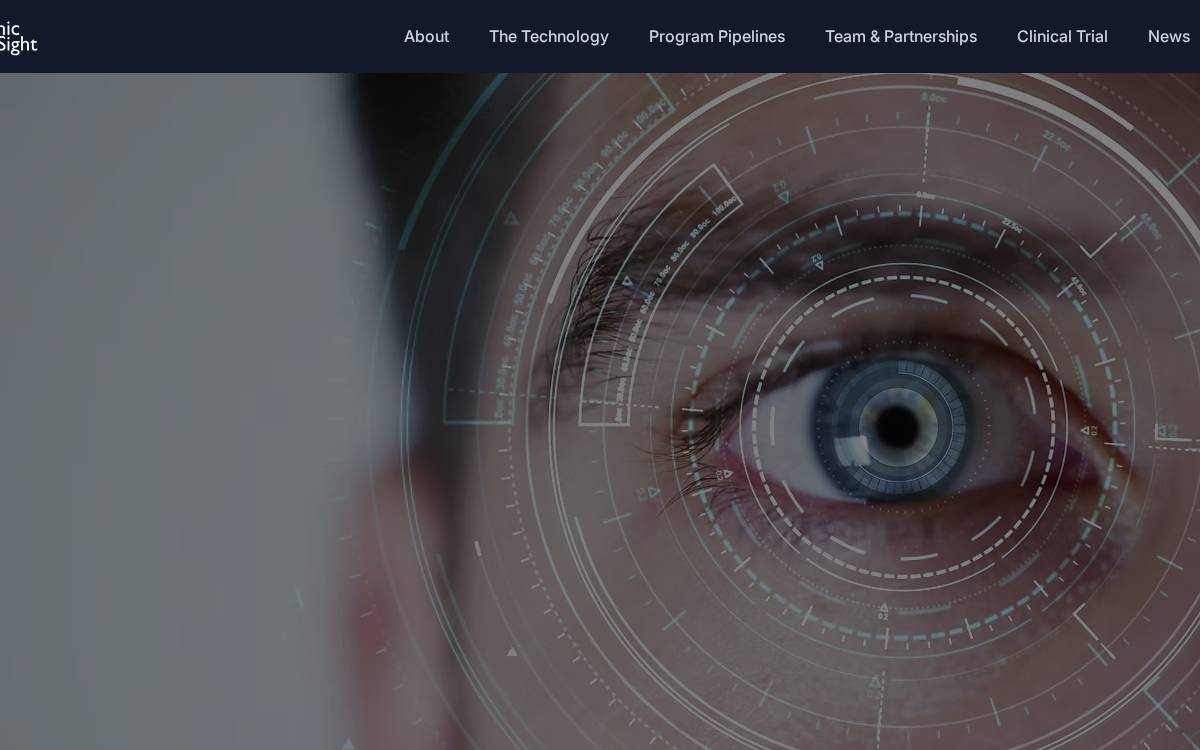Open Team & Partnerships section
The image size is (1200, 750).
[x=900, y=37]
